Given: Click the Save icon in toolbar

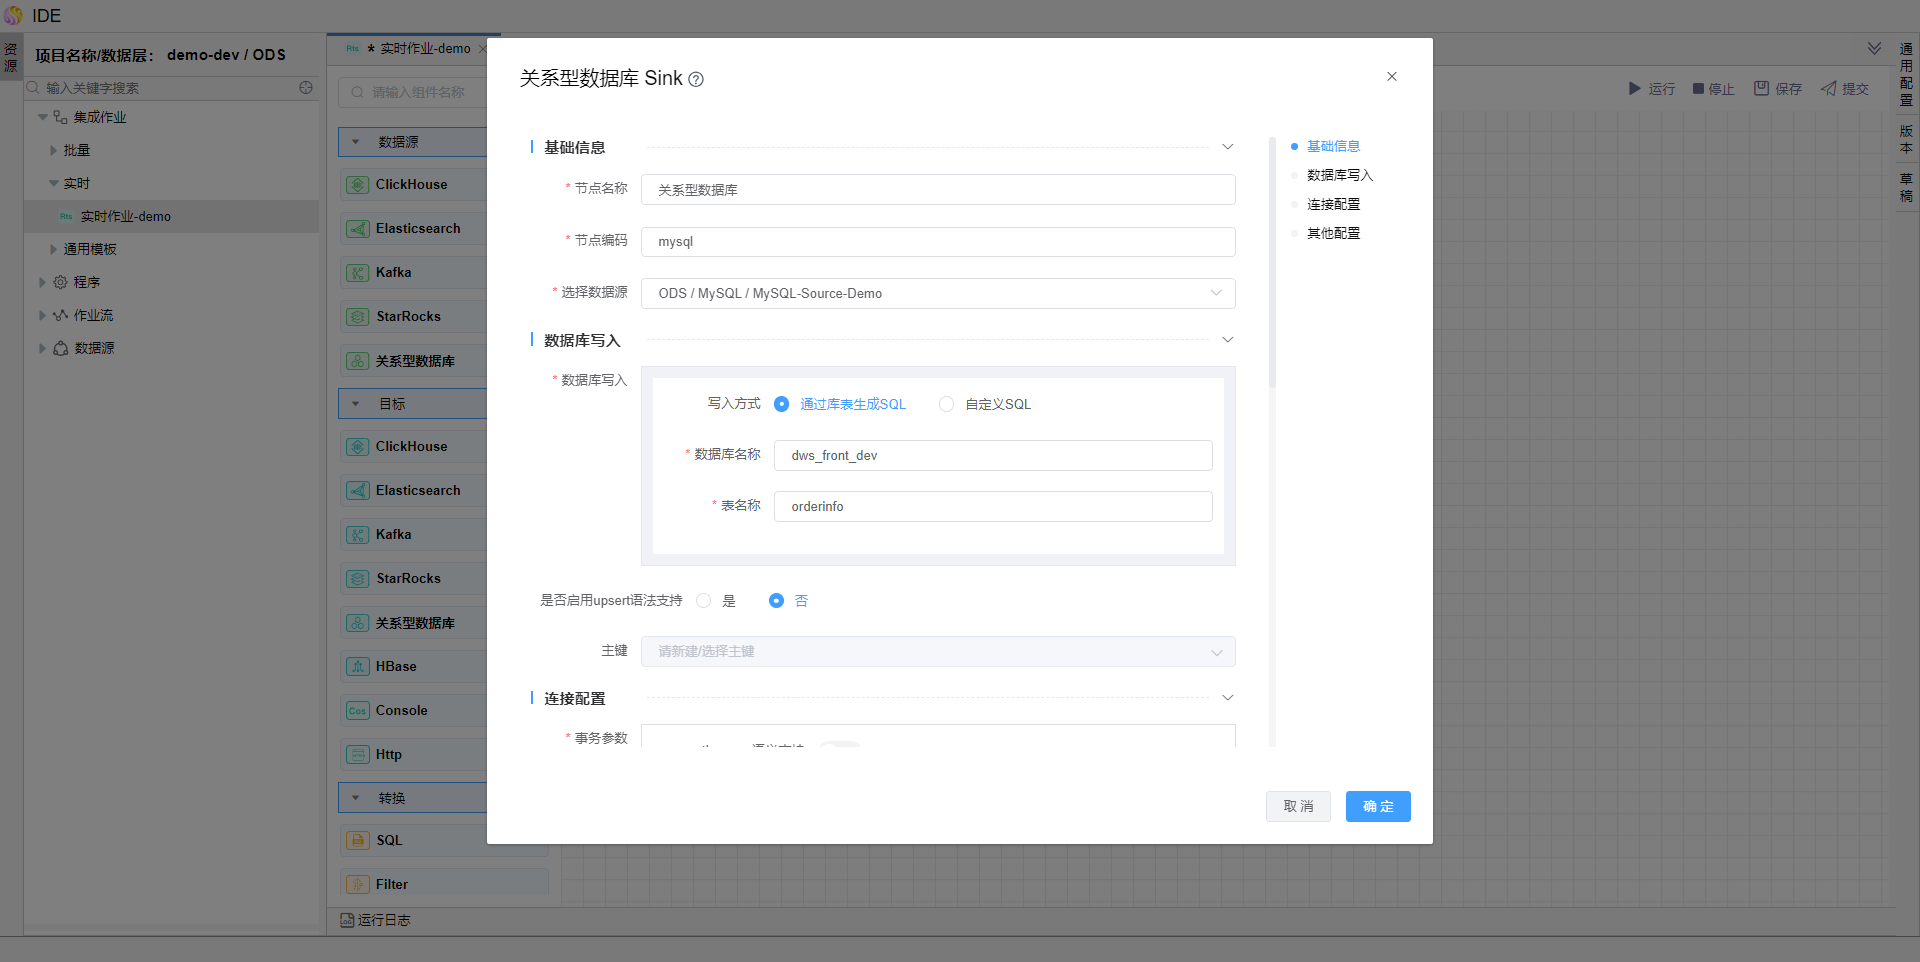Looking at the screenshot, I should 1761,89.
